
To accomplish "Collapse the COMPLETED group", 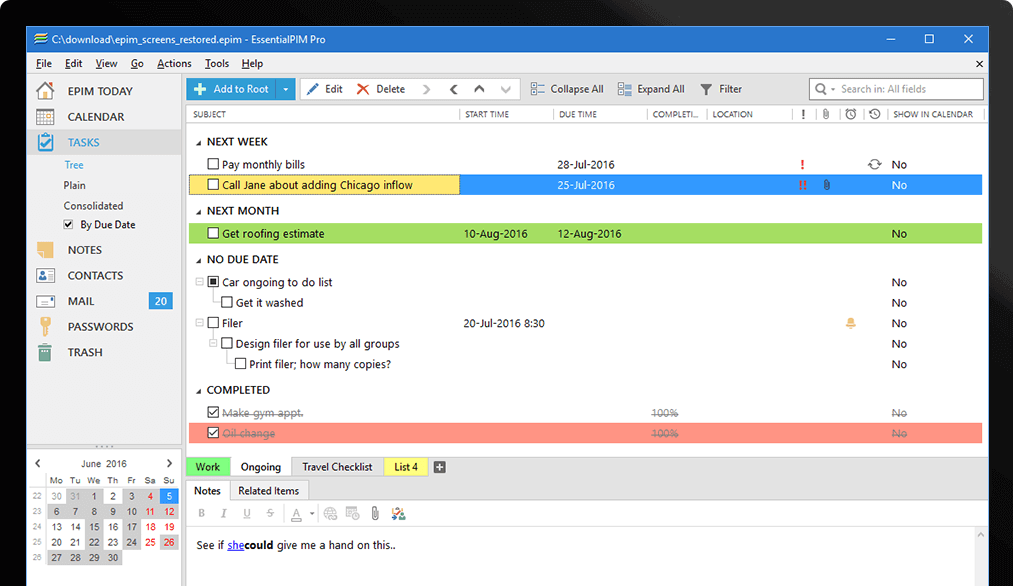I will (198, 391).
